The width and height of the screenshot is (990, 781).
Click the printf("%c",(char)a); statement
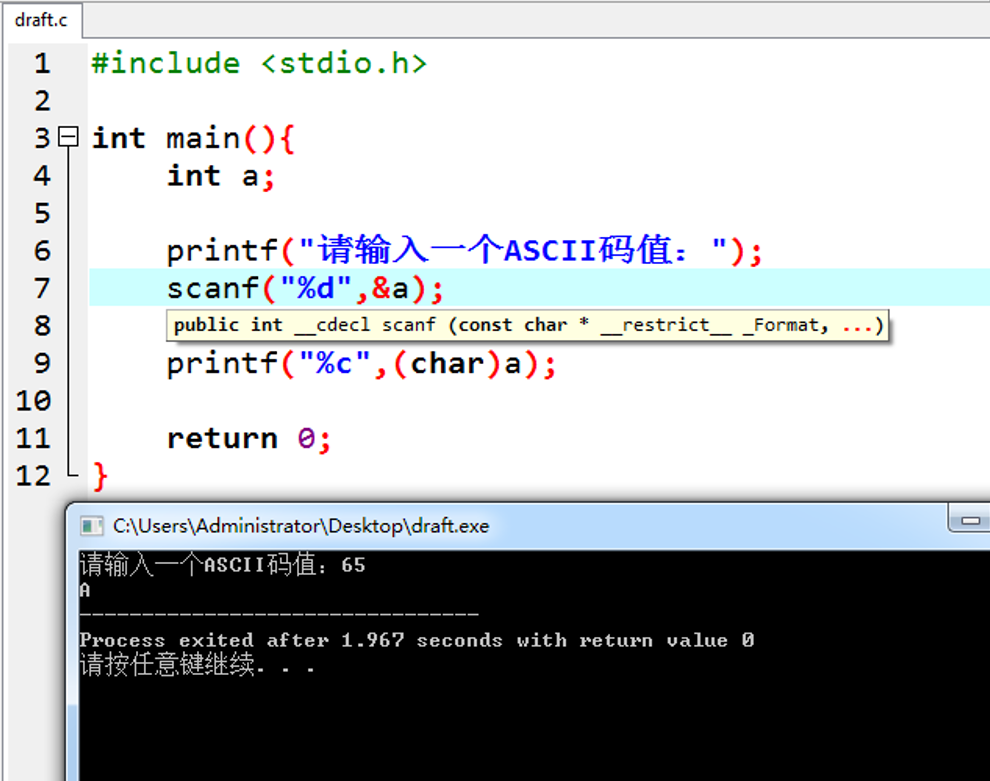pyautogui.click(x=361, y=364)
